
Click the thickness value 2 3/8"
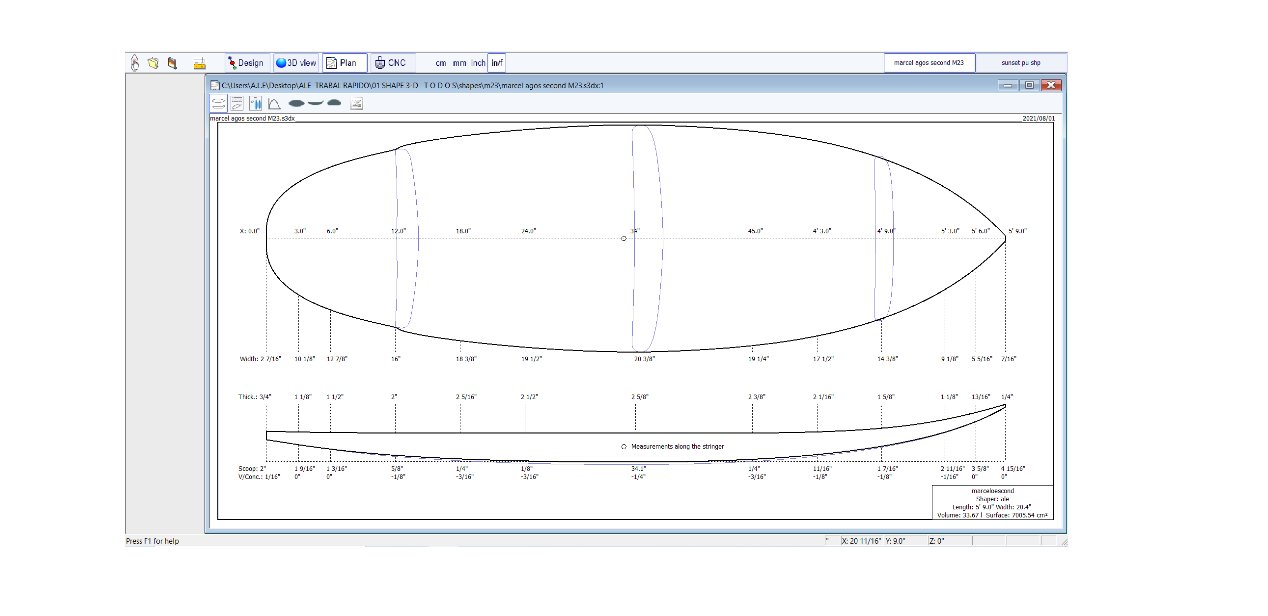coord(757,397)
